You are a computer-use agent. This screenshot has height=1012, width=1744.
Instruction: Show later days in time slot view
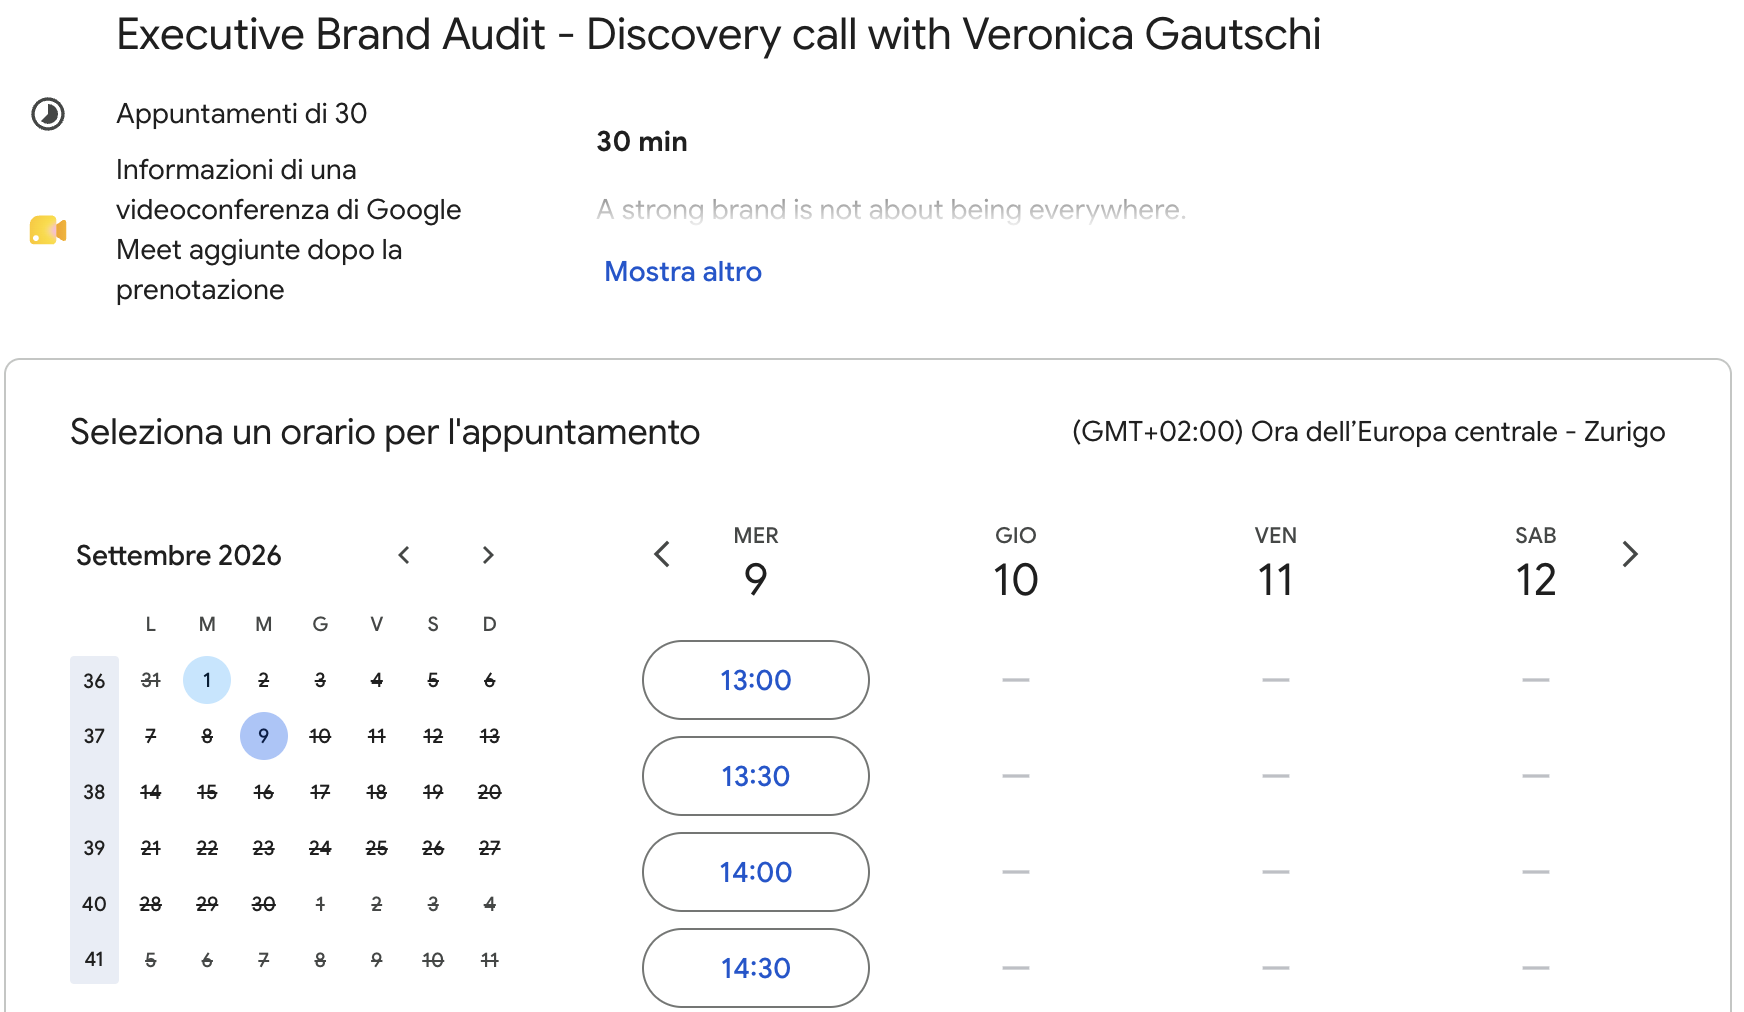(x=1630, y=554)
